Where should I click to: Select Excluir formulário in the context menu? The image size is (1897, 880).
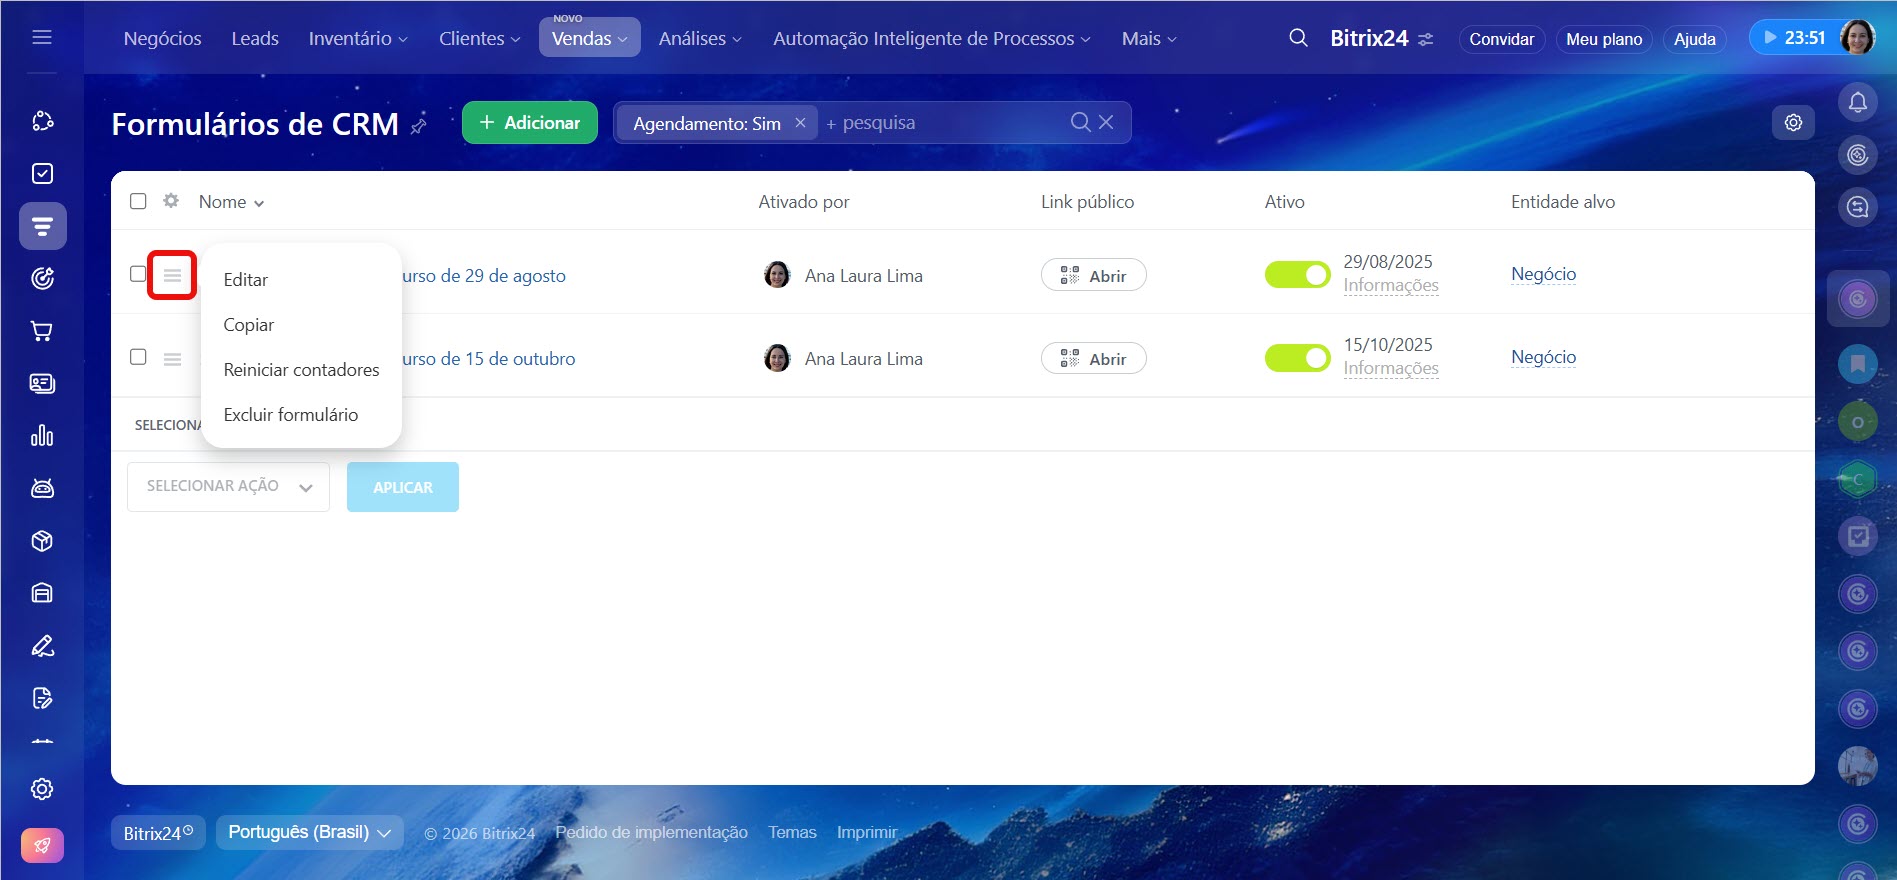(x=291, y=415)
